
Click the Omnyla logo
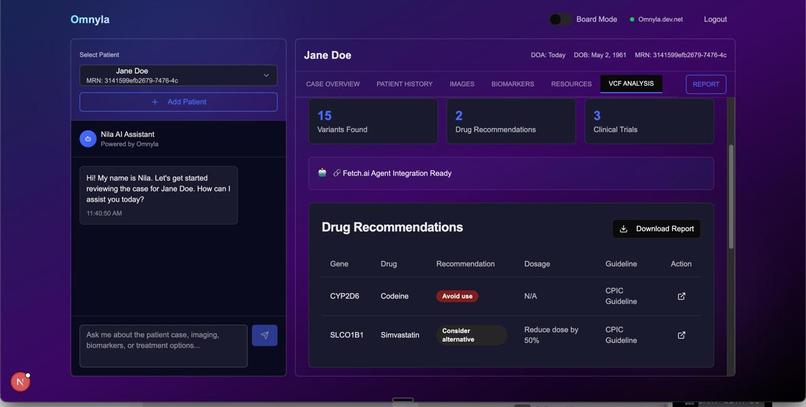[x=90, y=20]
